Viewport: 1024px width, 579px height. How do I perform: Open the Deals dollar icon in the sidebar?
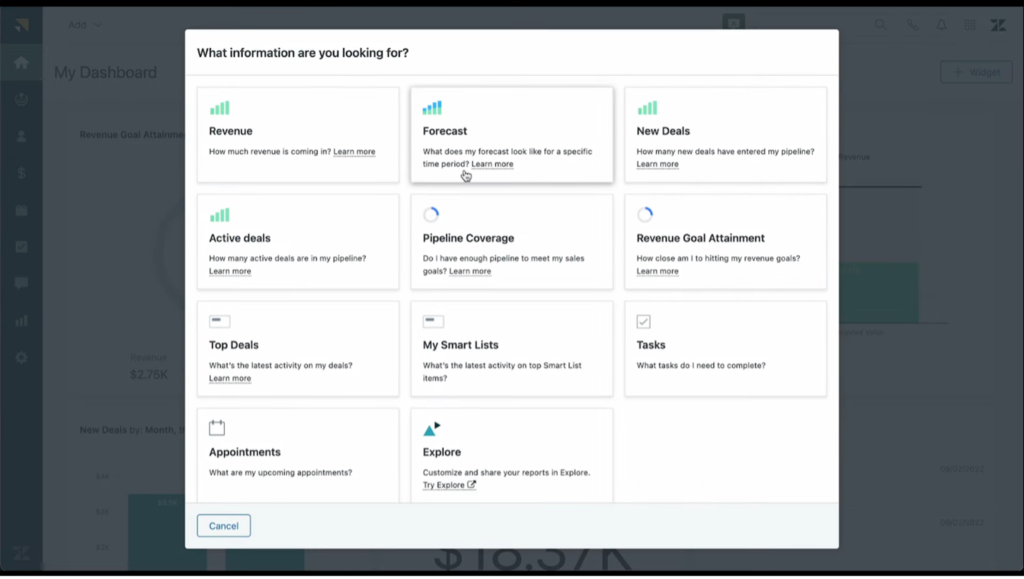(22, 174)
